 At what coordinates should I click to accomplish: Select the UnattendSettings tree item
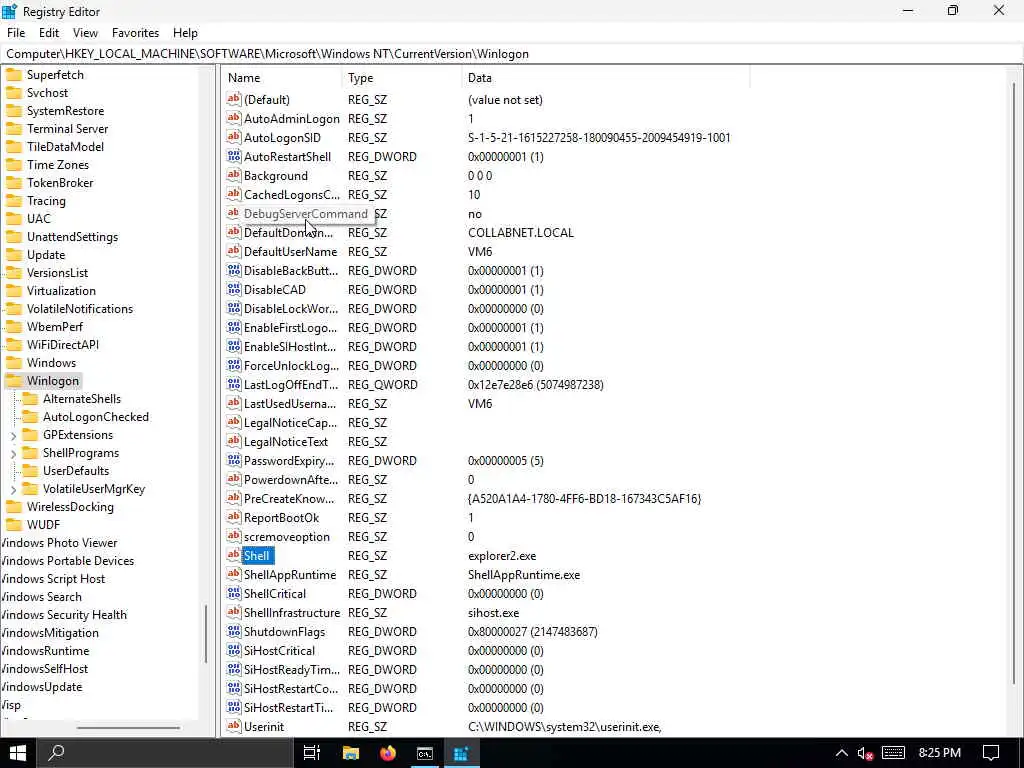pos(72,237)
